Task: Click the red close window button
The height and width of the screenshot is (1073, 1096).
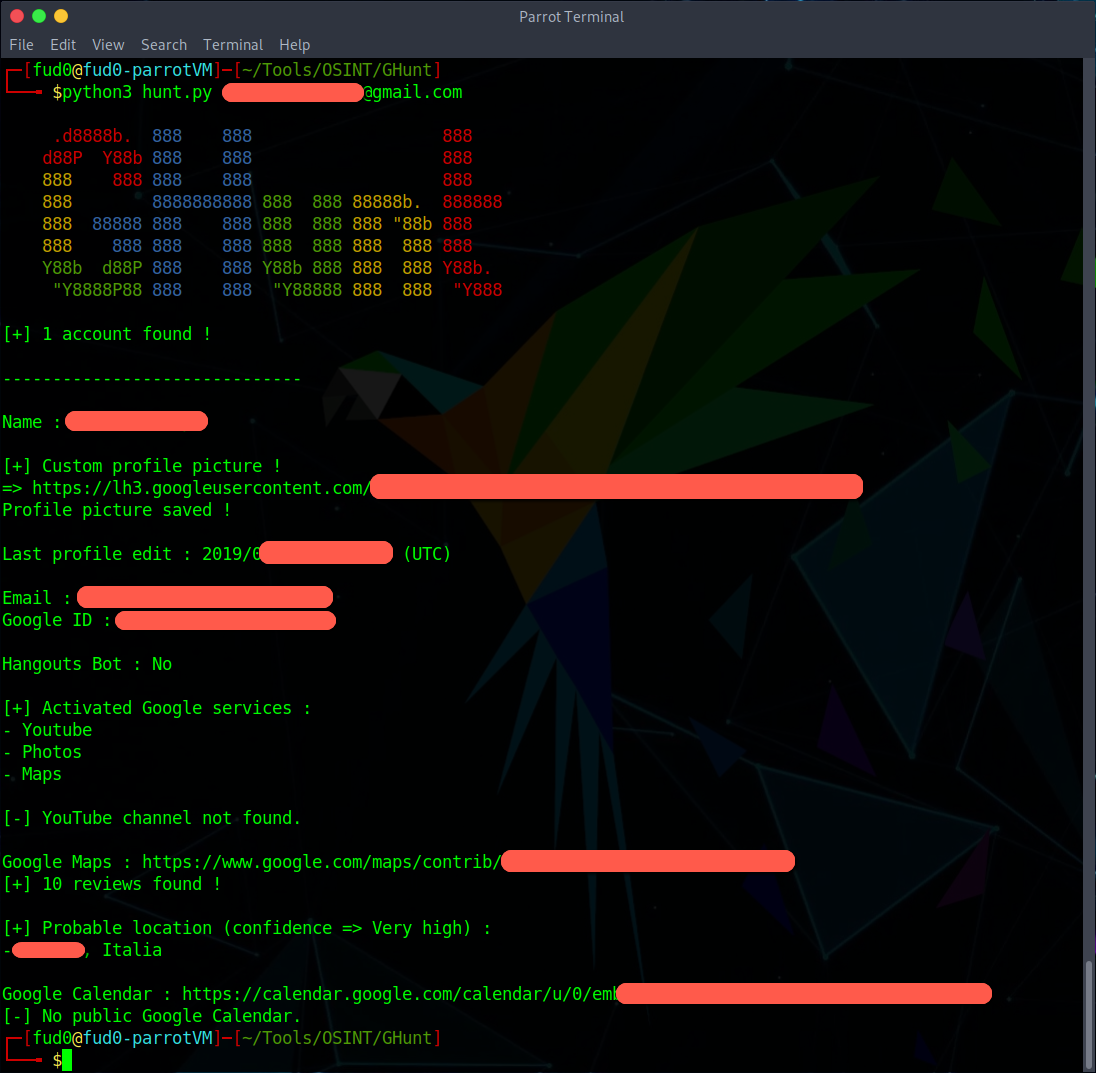Action: pyautogui.click(x=16, y=16)
